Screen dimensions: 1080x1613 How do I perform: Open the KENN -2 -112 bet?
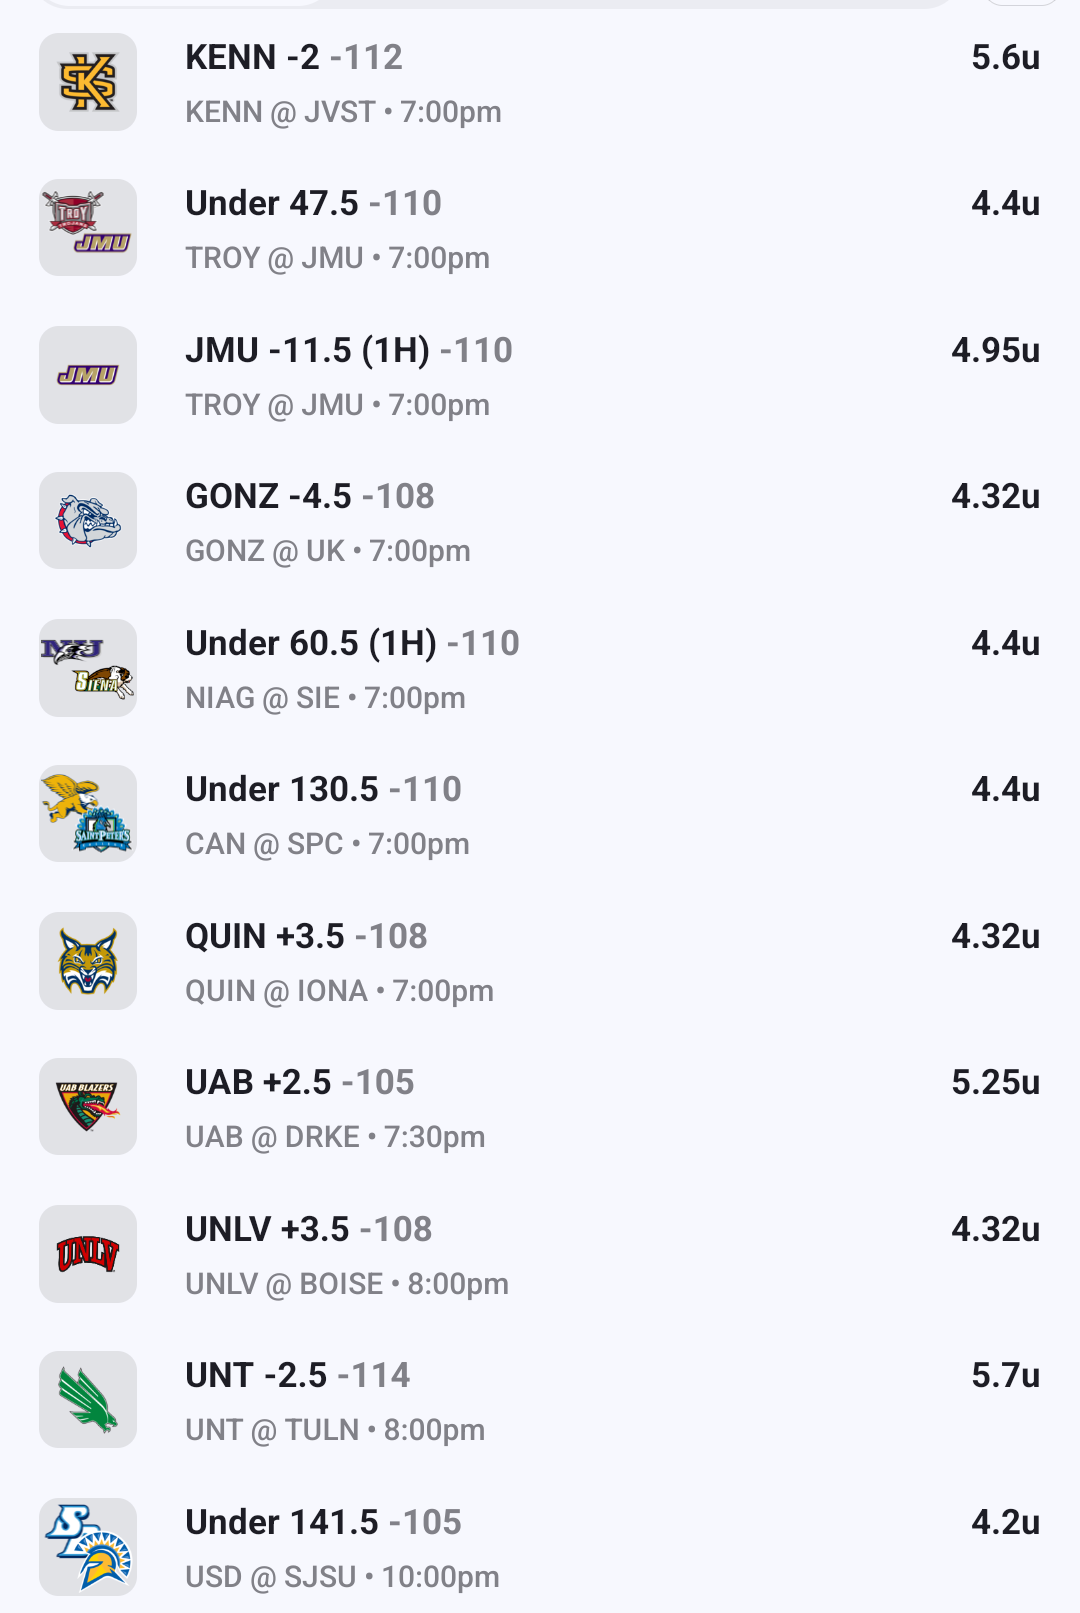(294, 58)
